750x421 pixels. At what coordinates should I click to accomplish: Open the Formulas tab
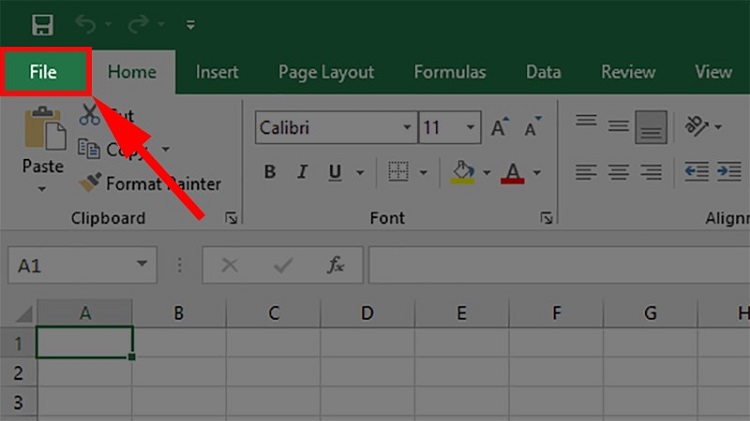coord(450,72)
